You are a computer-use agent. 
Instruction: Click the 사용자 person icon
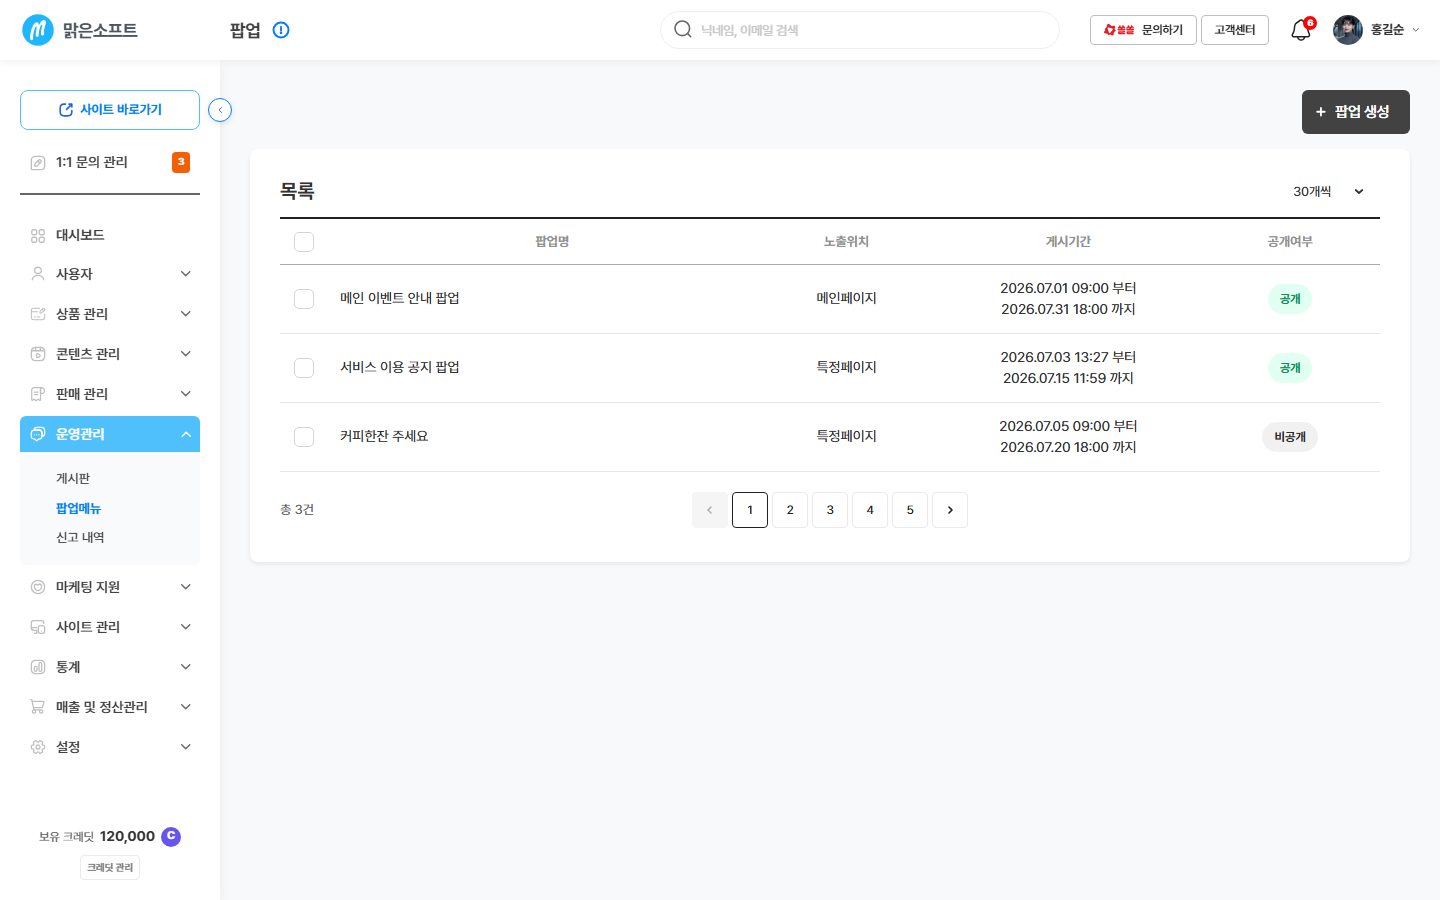[38, 274]
